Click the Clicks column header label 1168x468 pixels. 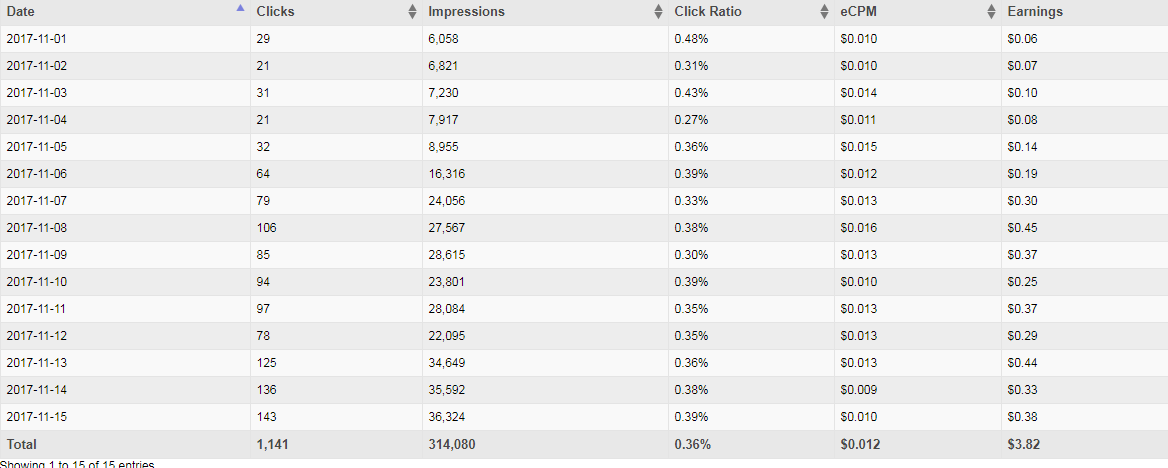[275, 12]
